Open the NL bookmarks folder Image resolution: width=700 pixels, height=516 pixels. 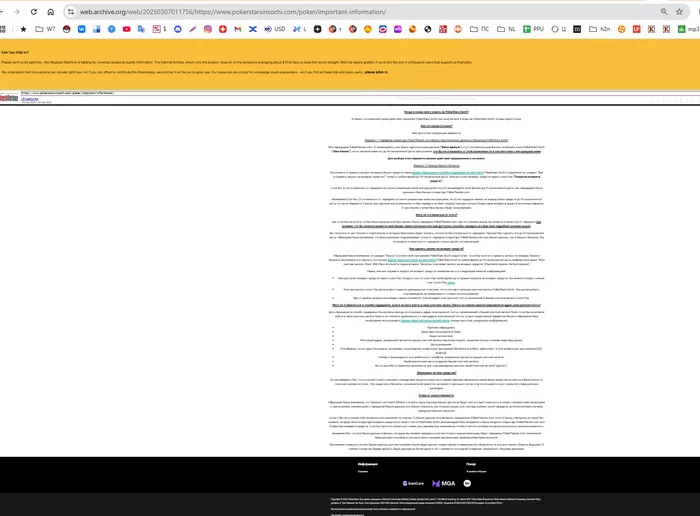pyautogui.click(x=506, y=29)
